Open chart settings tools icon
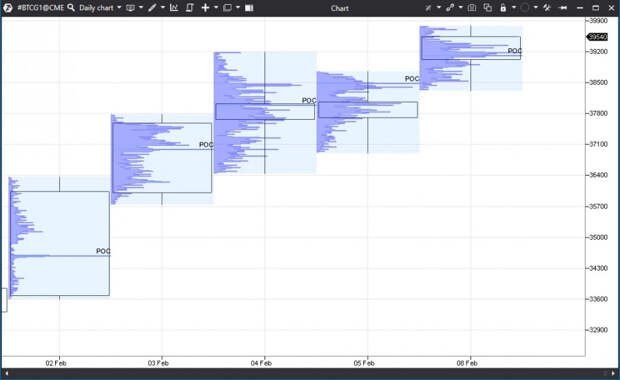 [547, 8]
